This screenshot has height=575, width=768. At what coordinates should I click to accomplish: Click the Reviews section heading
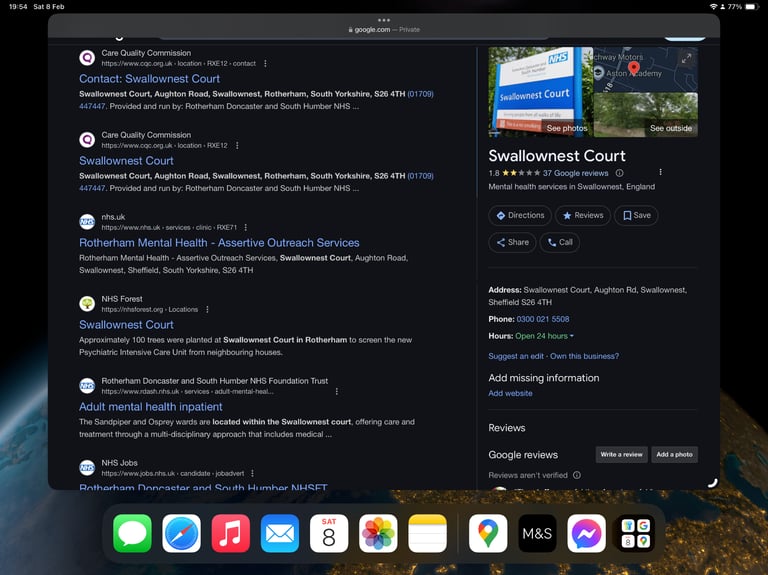506,428
